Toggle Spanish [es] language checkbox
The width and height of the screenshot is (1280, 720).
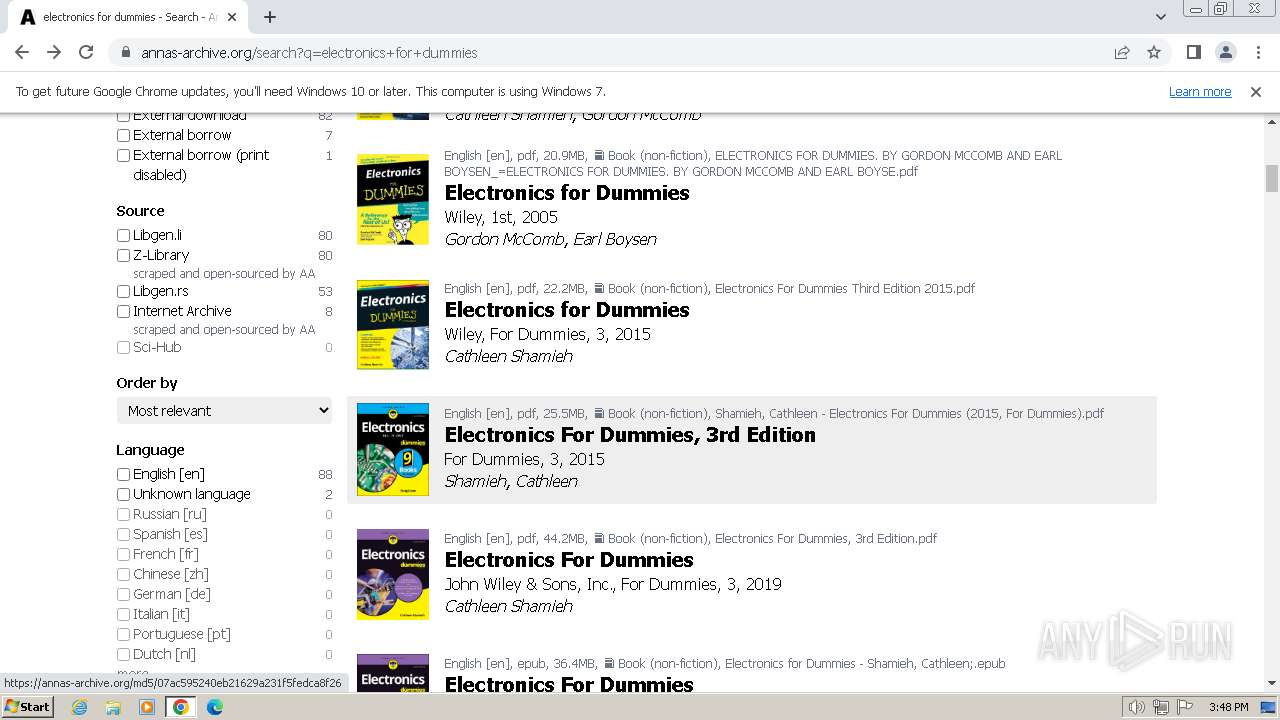pos(123,534)
